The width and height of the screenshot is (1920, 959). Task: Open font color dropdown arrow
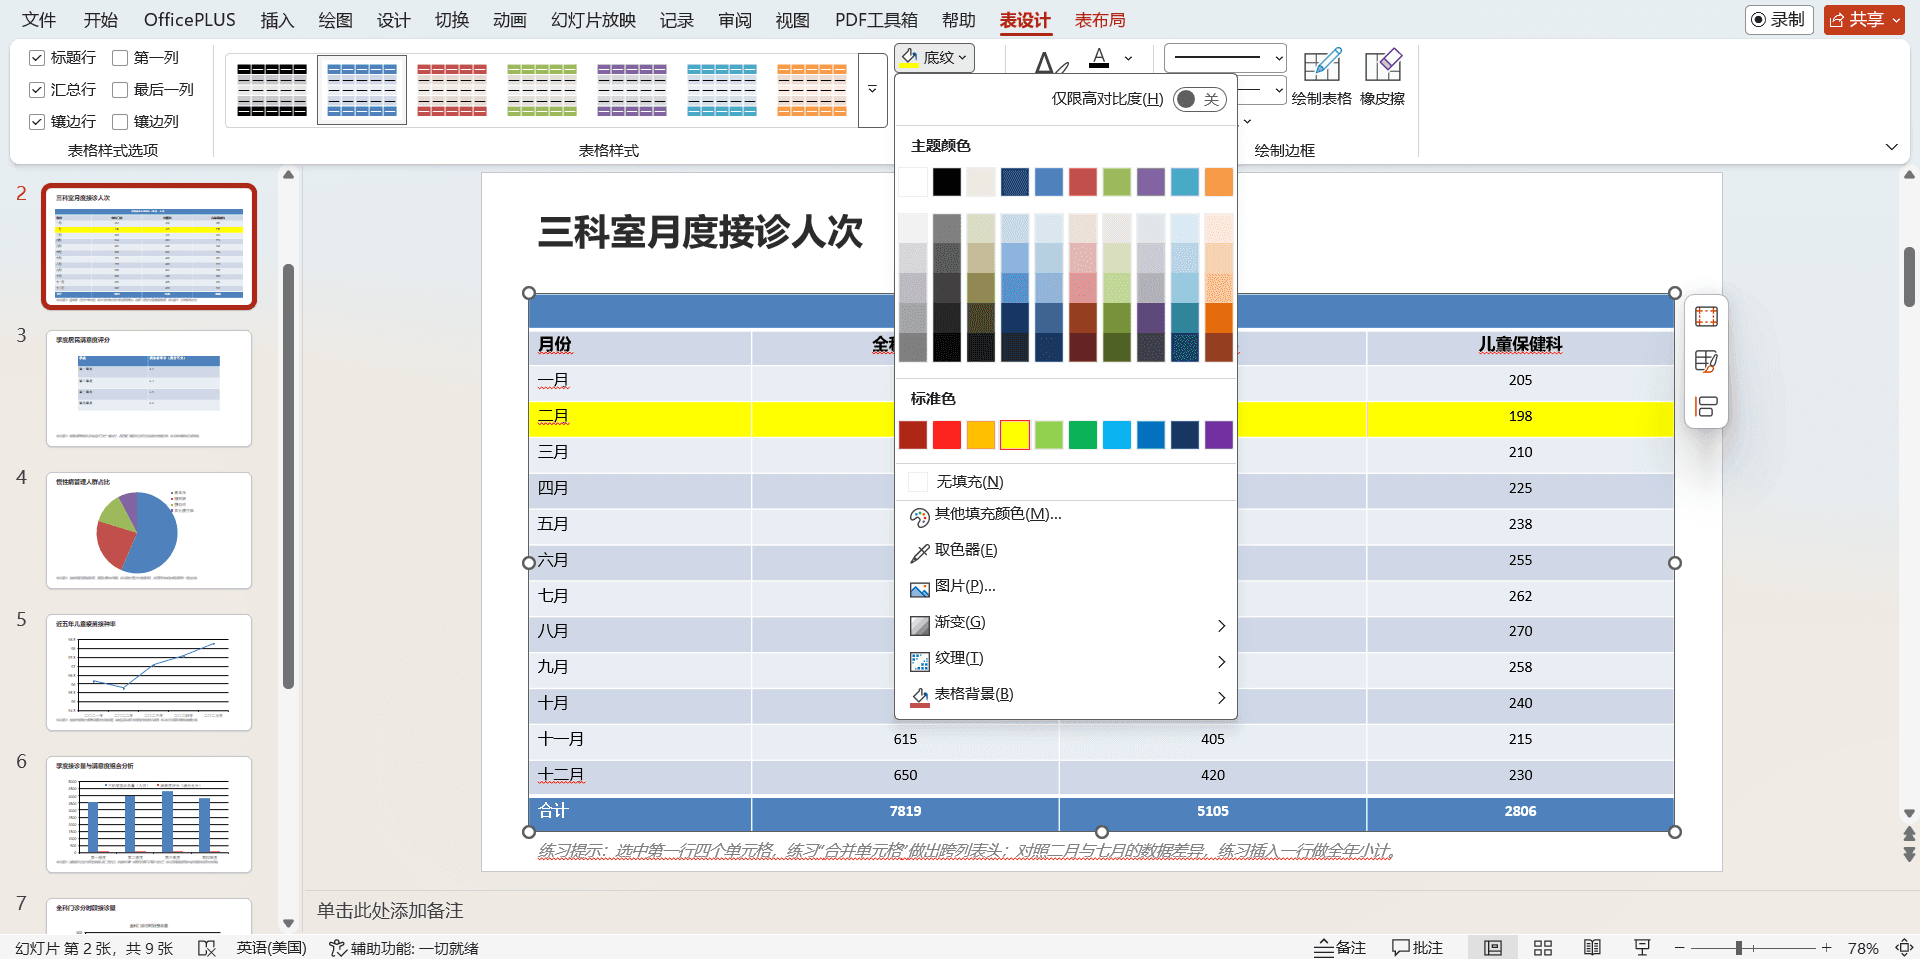pos(1129,58)
